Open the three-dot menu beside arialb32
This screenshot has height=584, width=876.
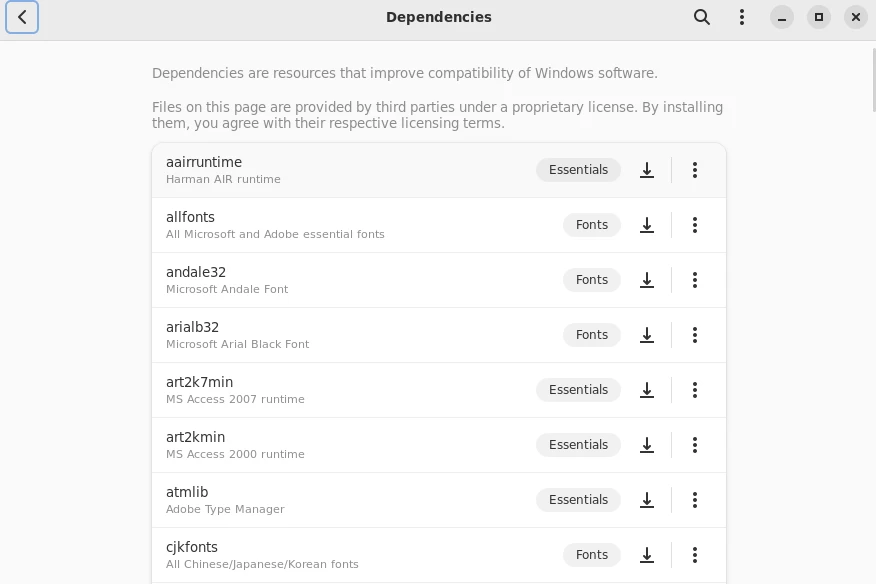tap(695, 335)
